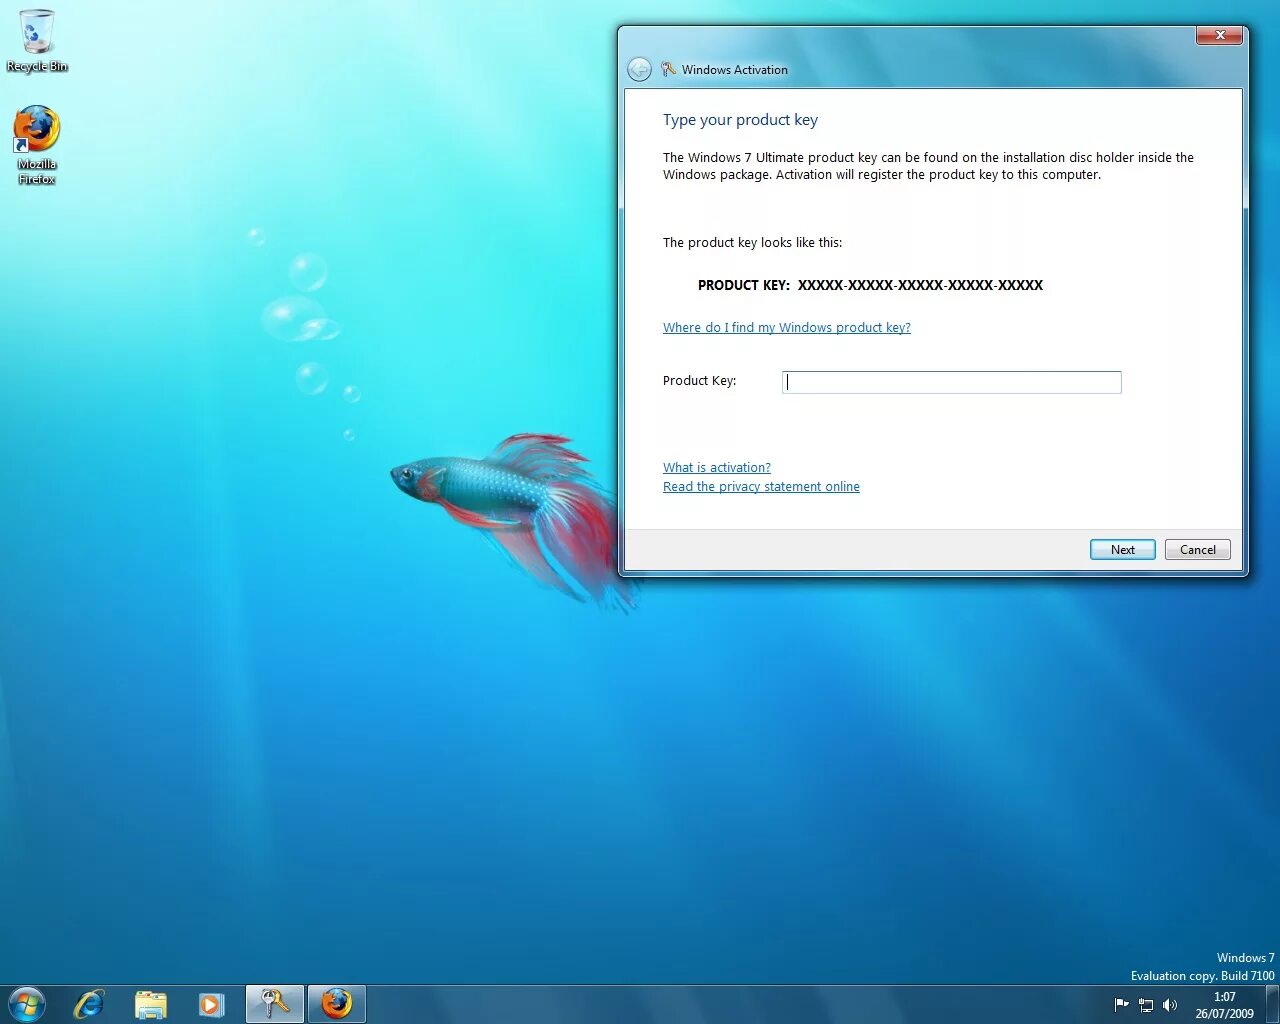Click the show desktop button at taskbar end
Screen dimensions: 1280x1024
1272,1005
